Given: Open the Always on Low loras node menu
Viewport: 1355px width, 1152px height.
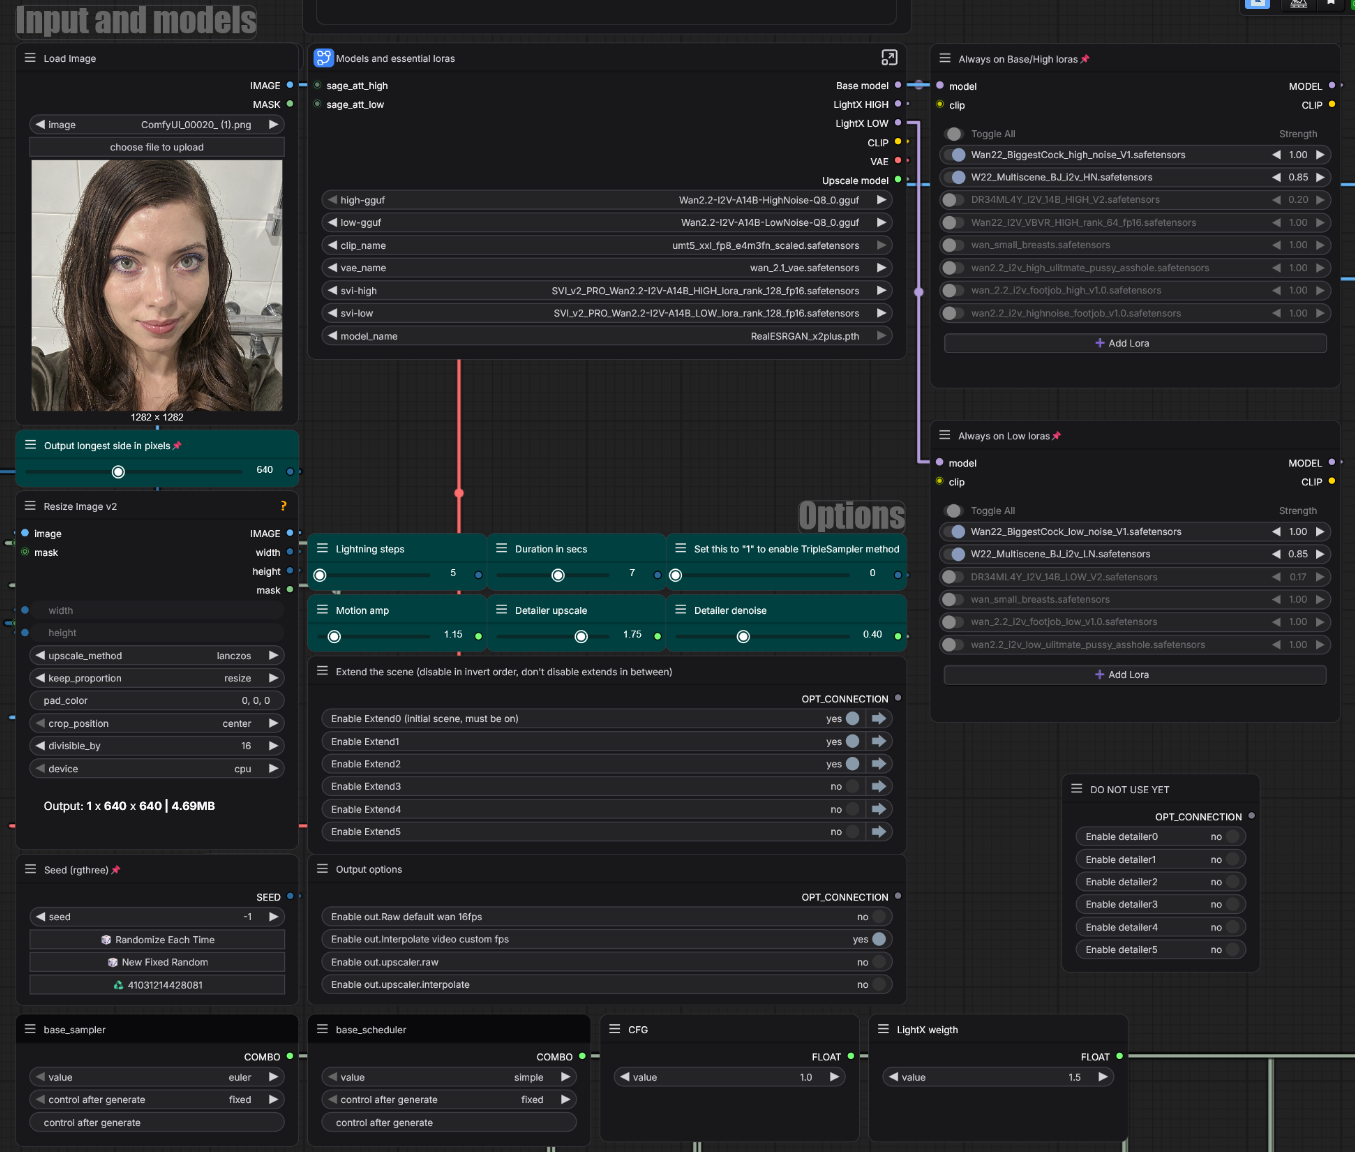Looking at the screenshot, I should 944,435.
